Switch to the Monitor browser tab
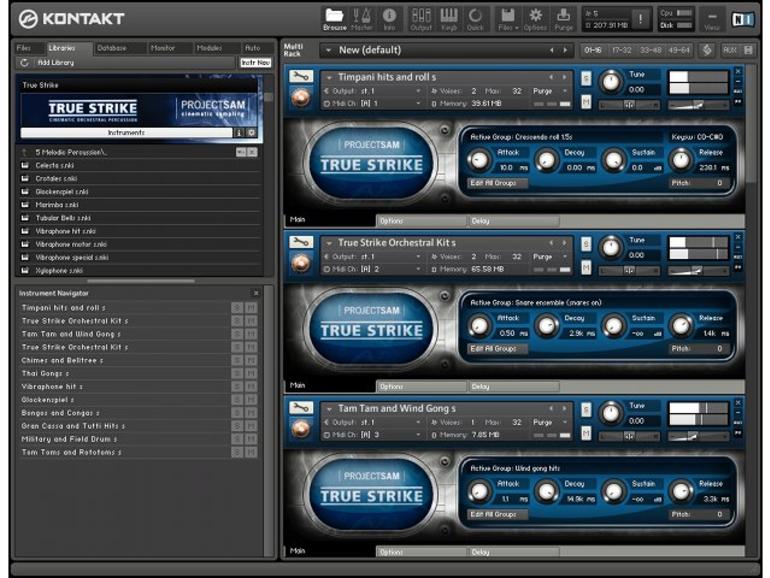 [x=163, y=48]
